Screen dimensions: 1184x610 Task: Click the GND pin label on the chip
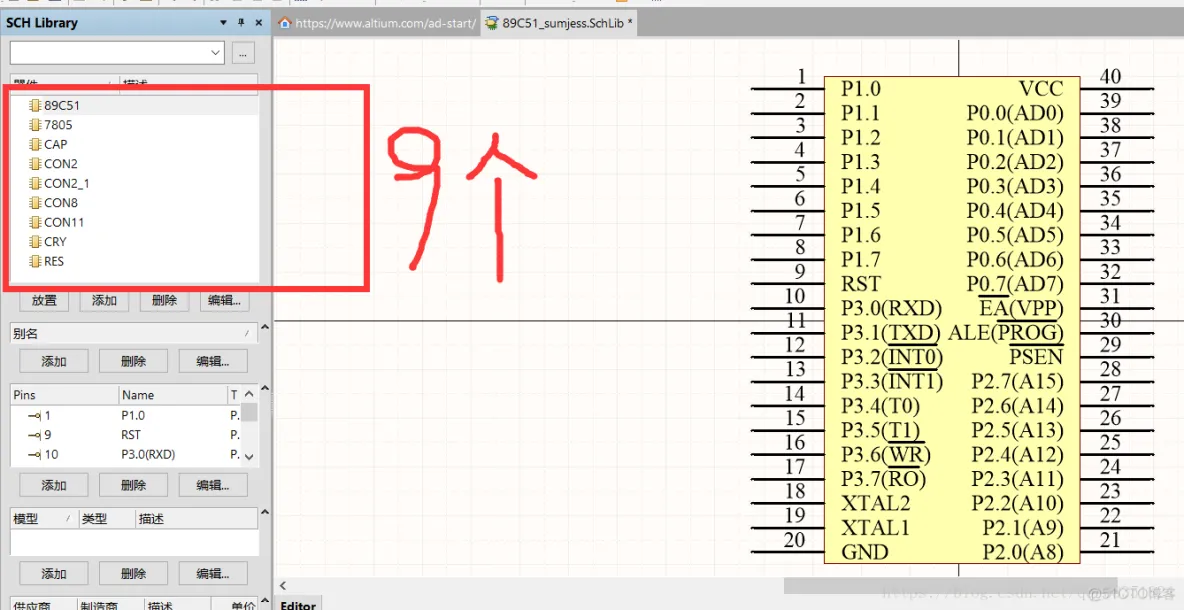pos(865,552)
